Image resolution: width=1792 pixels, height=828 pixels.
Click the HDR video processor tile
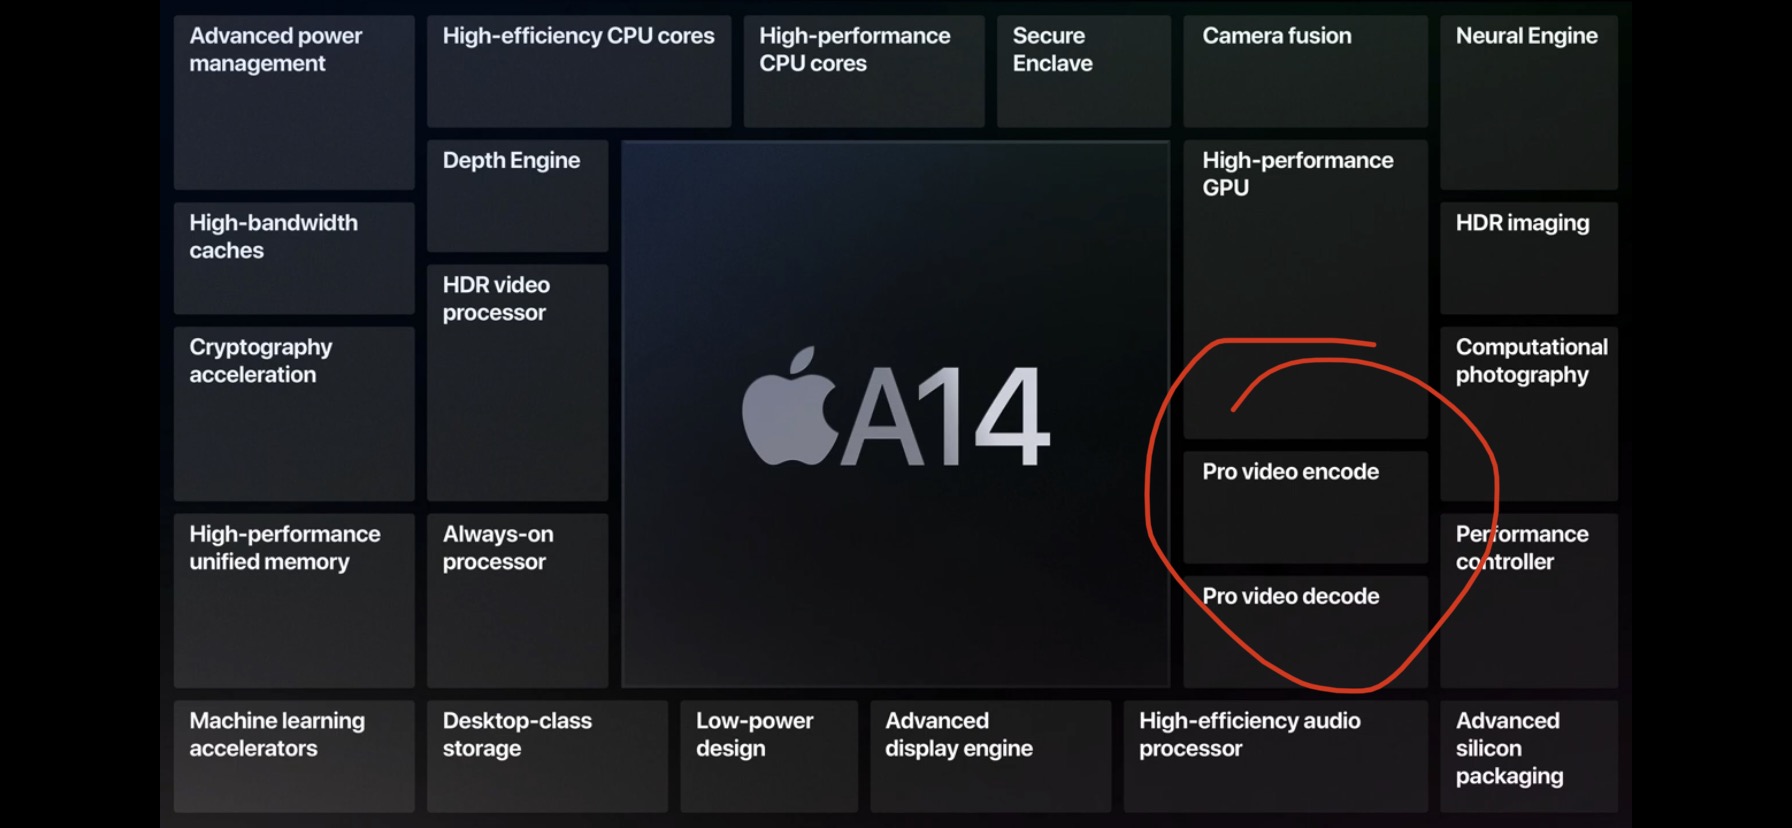[x=517, y=383]
